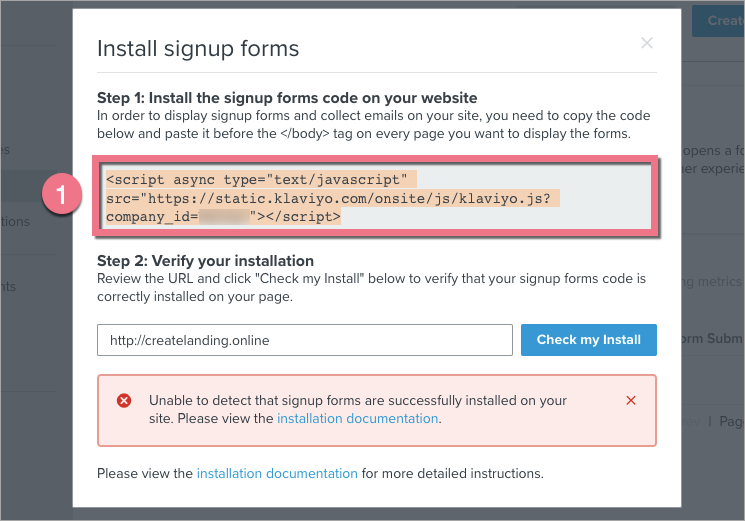Open installation documentation link at dialog bottom
This screenshot has width=745, height=521.
coord(277,473)
